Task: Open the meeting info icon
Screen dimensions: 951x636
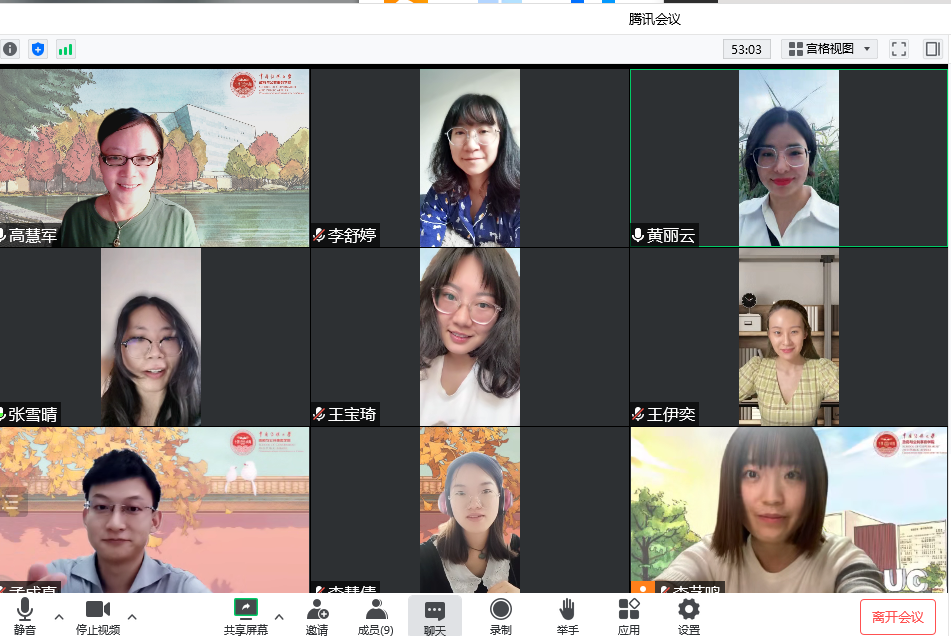Action: click(10, 48)
